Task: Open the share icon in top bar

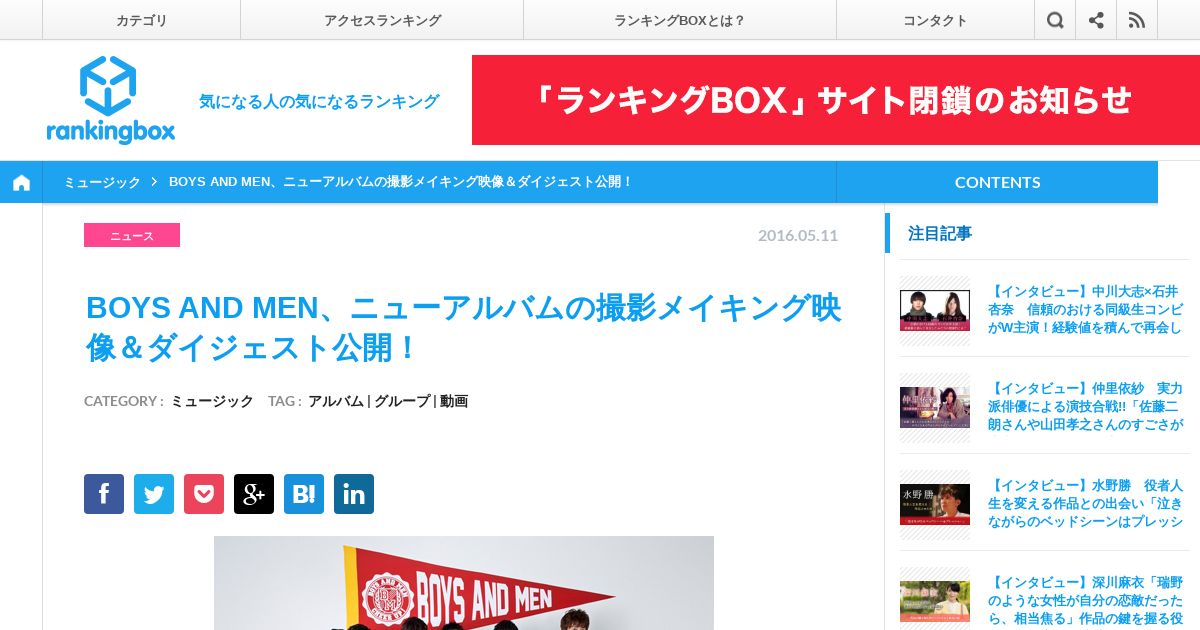Action: pyautogui.click(x=1096, y=20)
